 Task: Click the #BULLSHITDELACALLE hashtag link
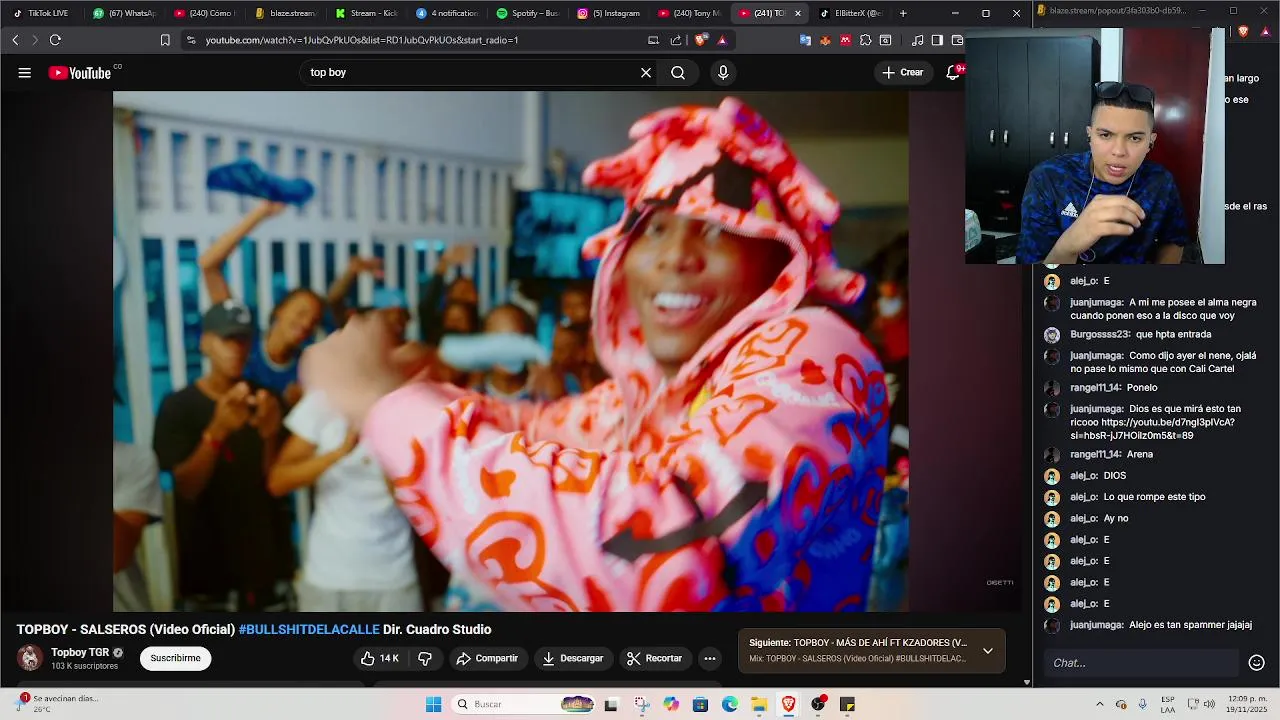[x=309, y=629]
